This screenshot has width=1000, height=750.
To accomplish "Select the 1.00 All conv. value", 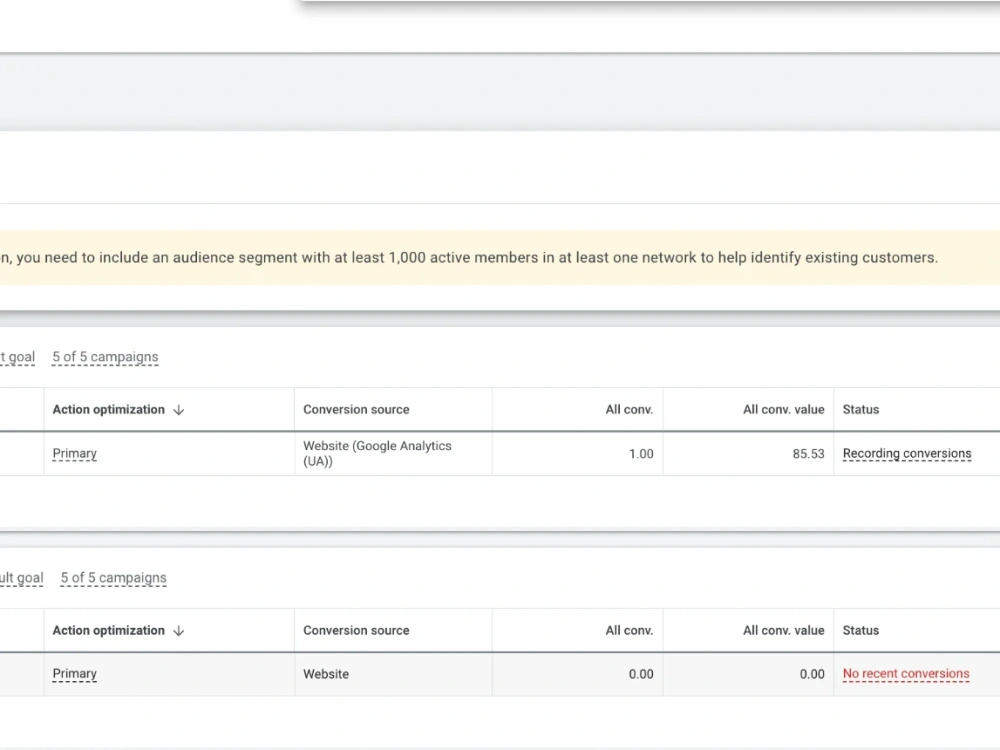I will coord(641,454).
